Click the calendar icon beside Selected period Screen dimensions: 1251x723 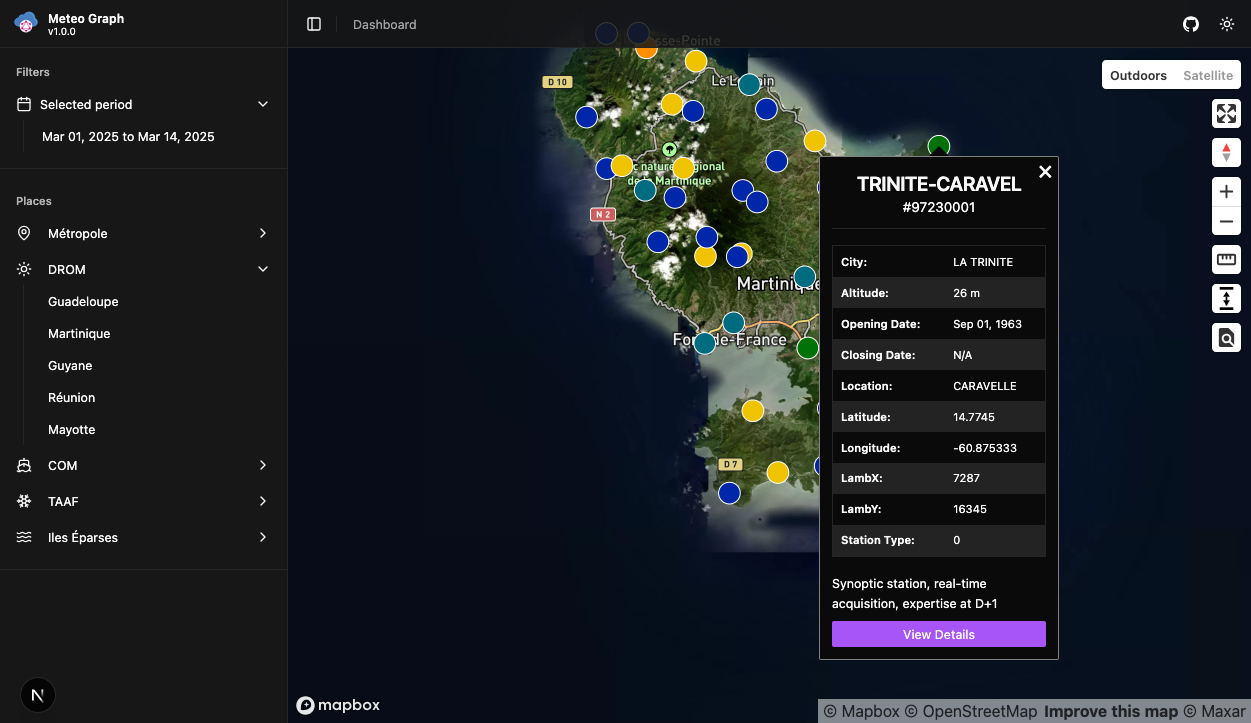(x=24, y=104)
